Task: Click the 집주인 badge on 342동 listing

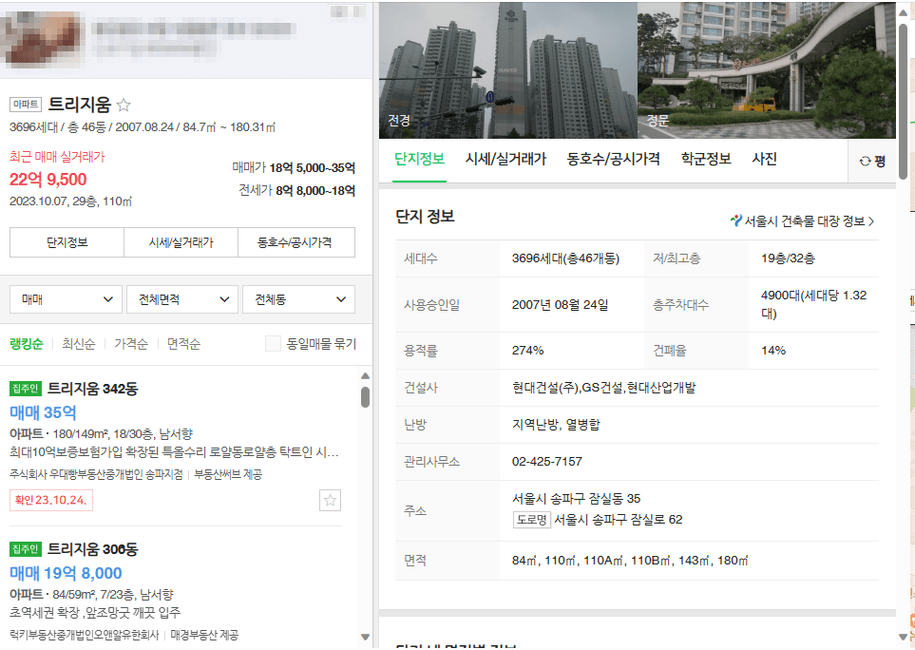Action: pyautogui.click(x=25, y=389)
